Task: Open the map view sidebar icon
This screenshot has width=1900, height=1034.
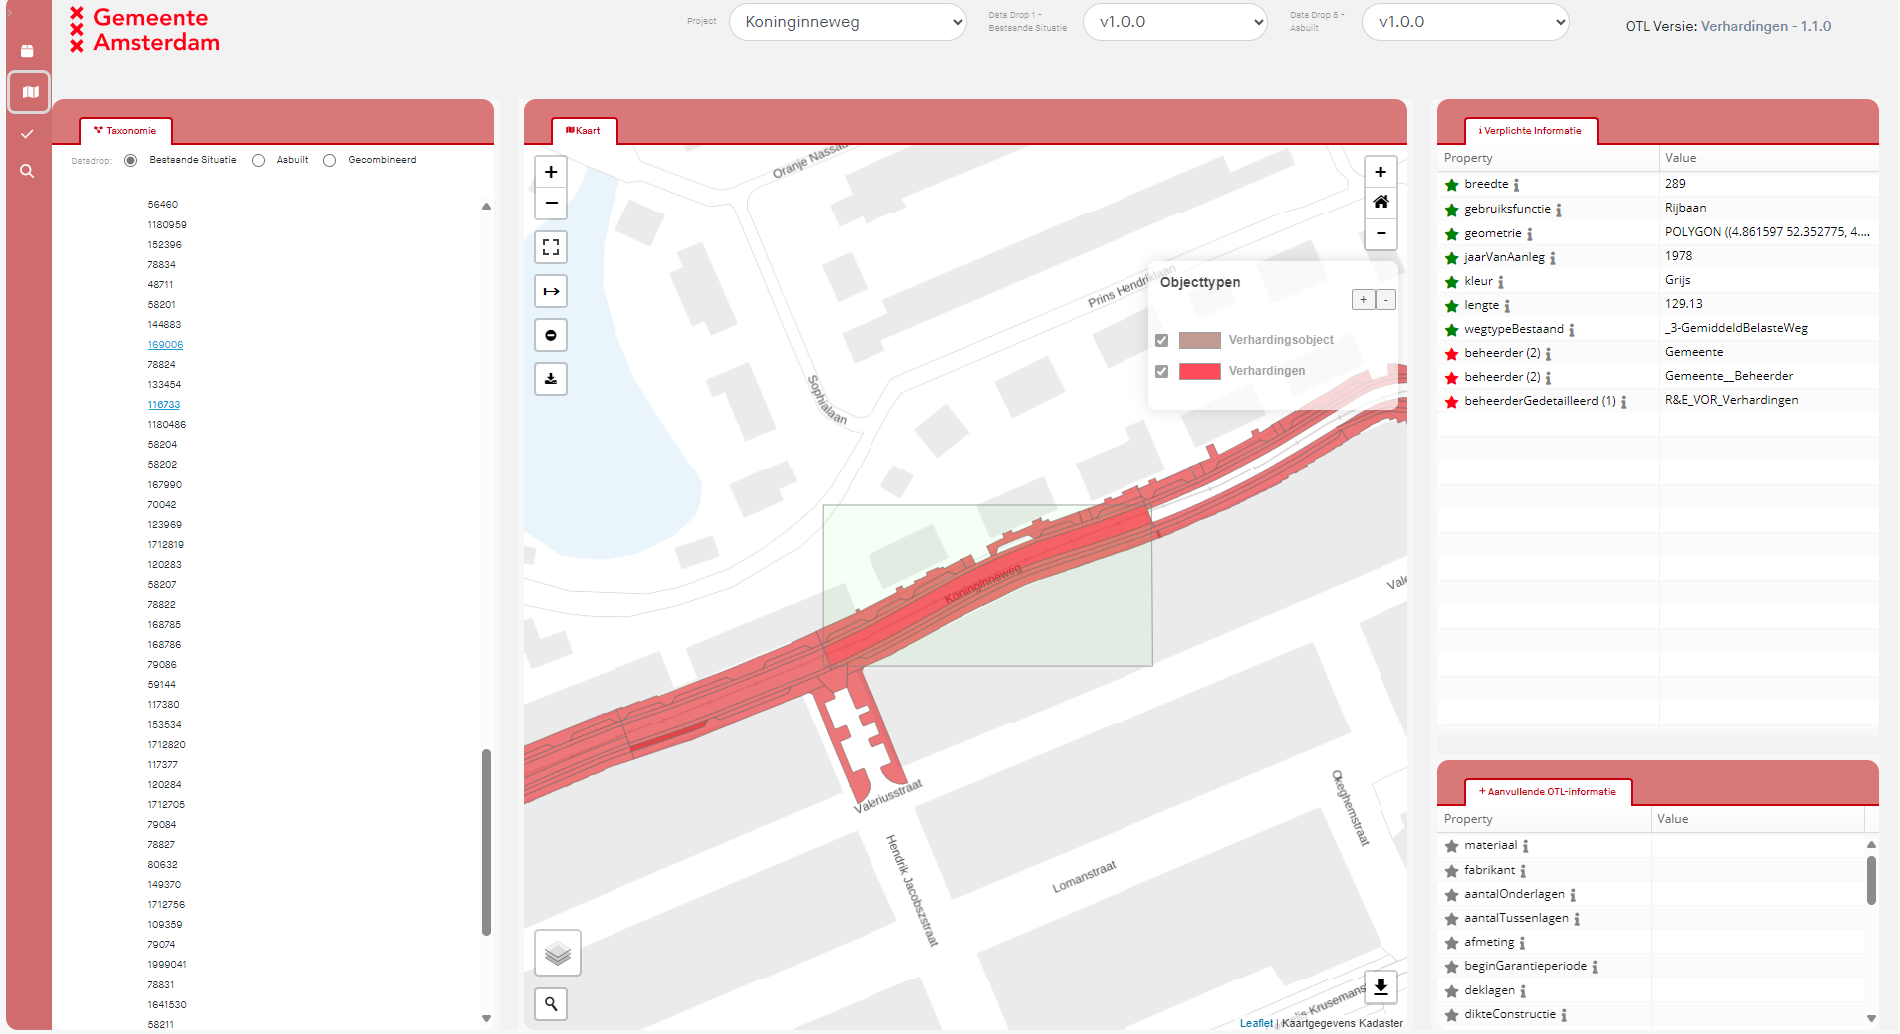Action: (x=30, y=92)
